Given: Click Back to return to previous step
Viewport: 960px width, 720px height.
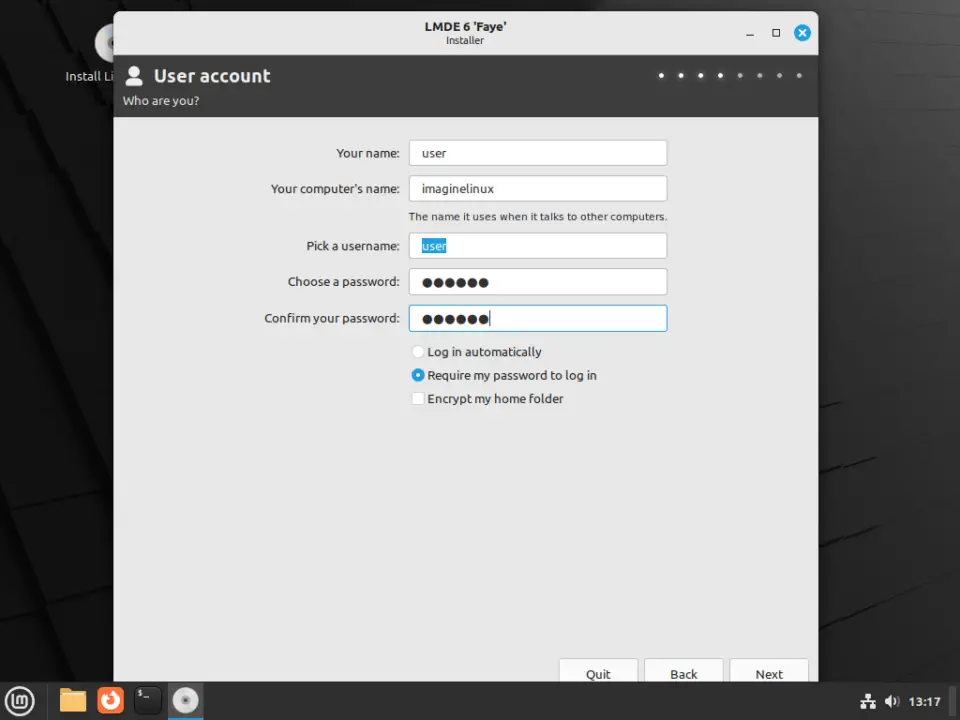Looking at the screenshot, I should [683, 673].
